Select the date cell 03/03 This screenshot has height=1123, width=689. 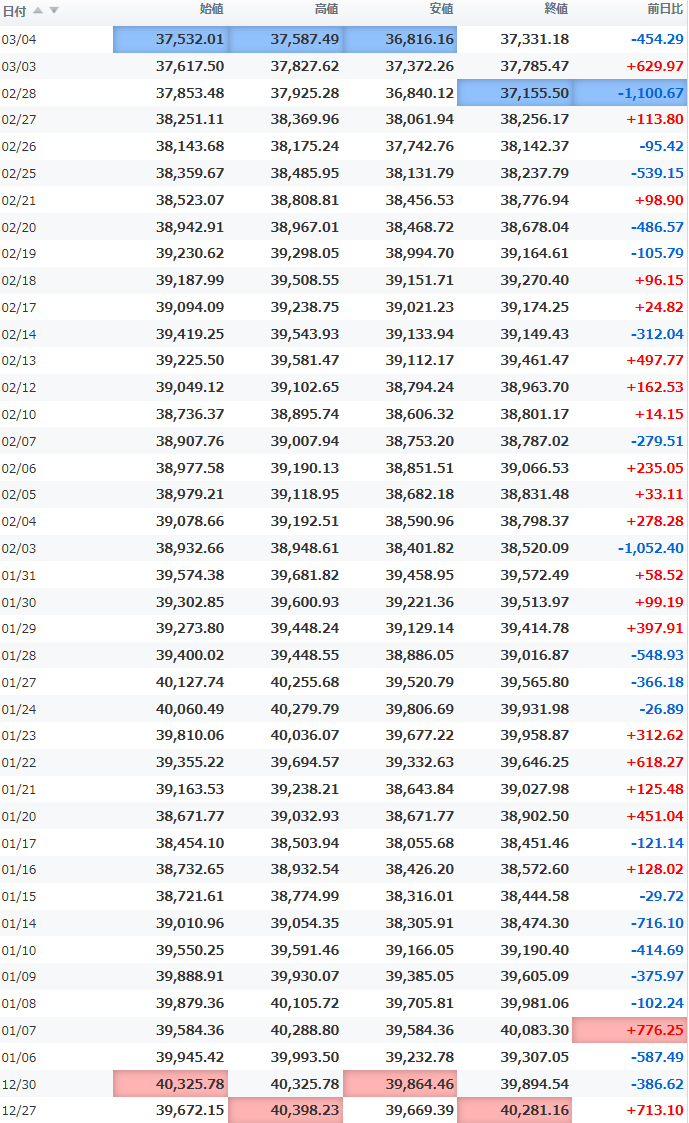(x=19, y=67)
